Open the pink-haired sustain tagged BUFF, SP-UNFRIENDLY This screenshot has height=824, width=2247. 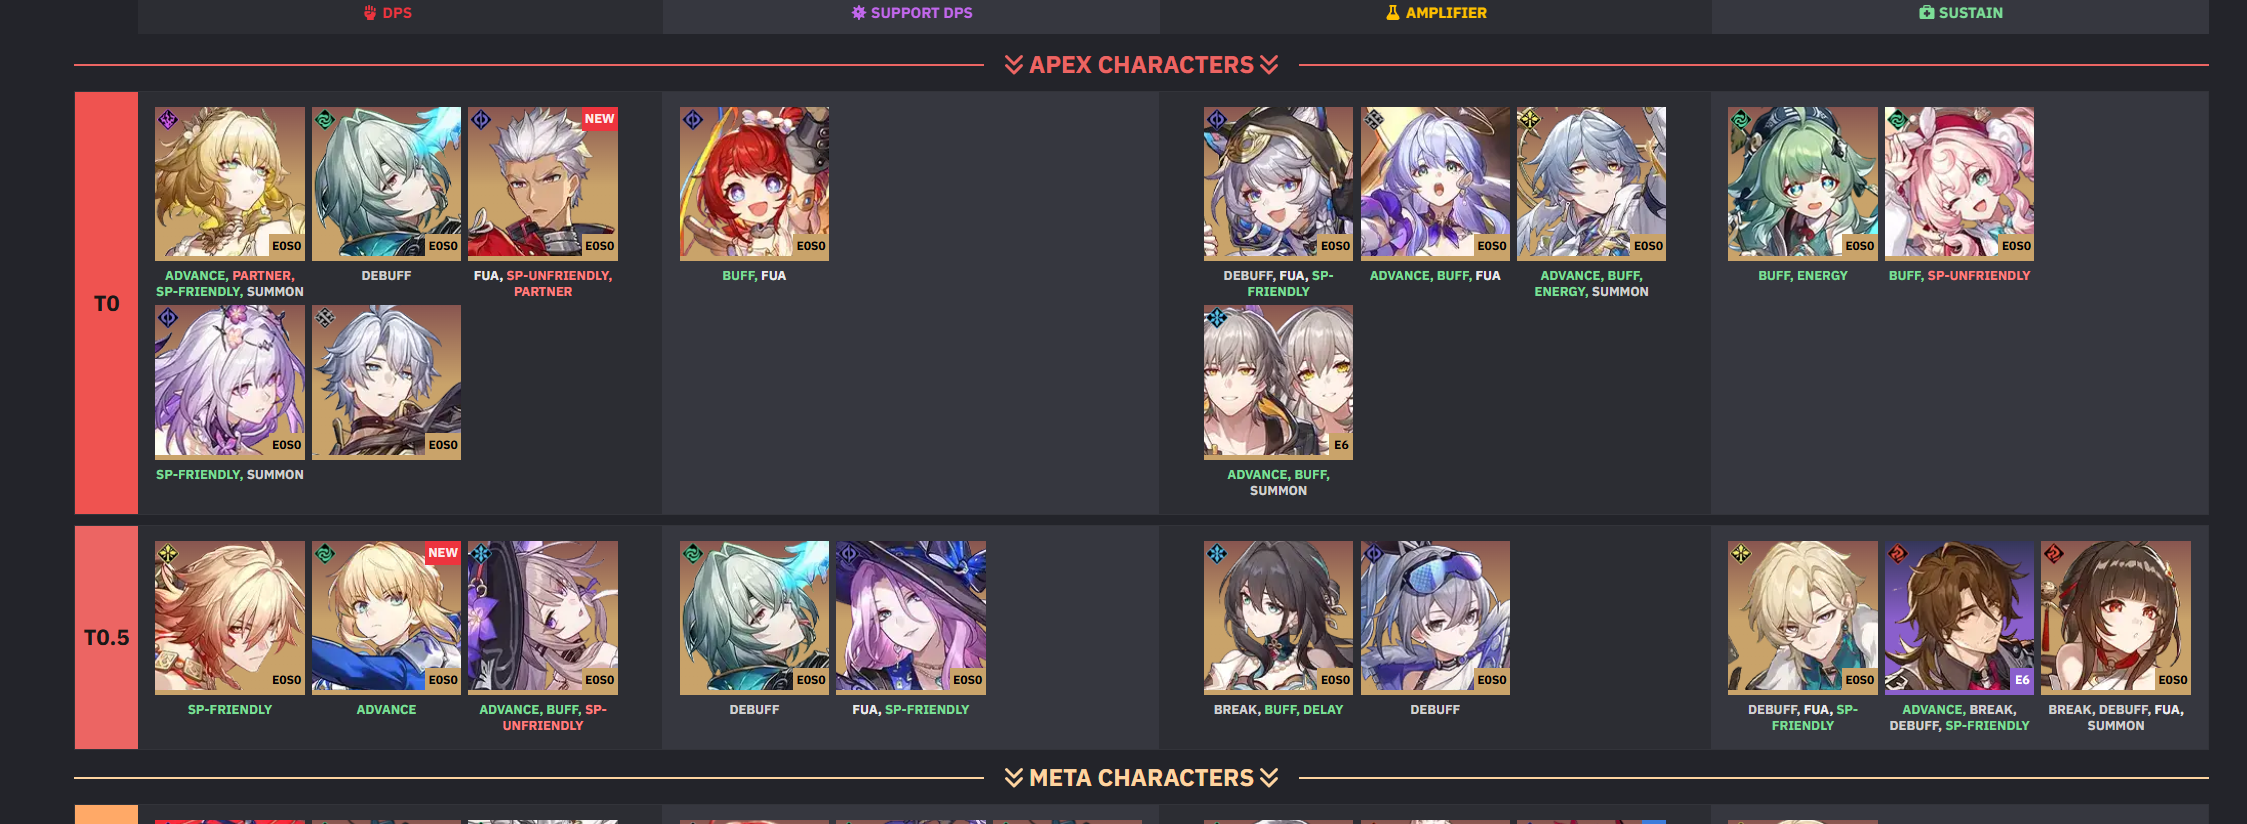click(1959, 184)
